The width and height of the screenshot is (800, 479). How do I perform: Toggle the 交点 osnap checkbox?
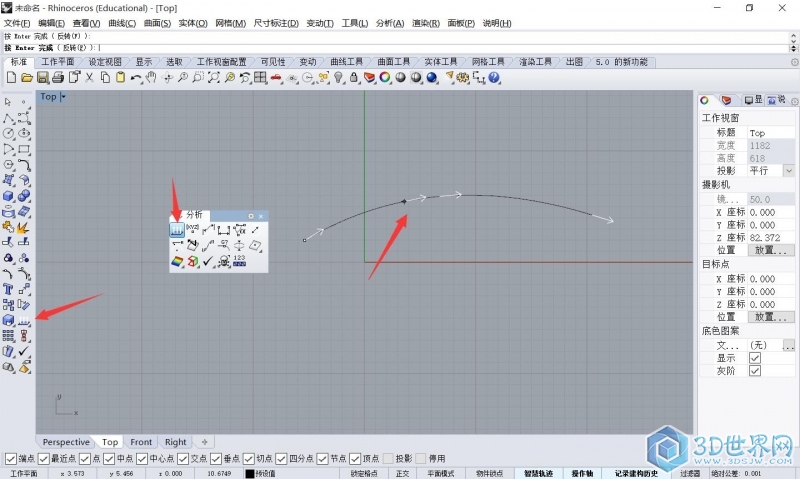[x=183, y=459]
